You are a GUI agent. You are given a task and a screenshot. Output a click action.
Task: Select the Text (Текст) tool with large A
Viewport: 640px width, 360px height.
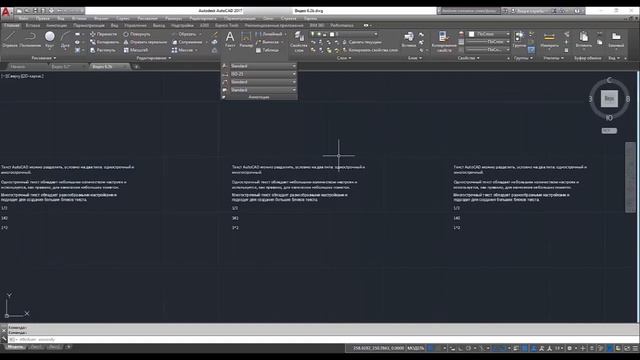pos(230,39)
